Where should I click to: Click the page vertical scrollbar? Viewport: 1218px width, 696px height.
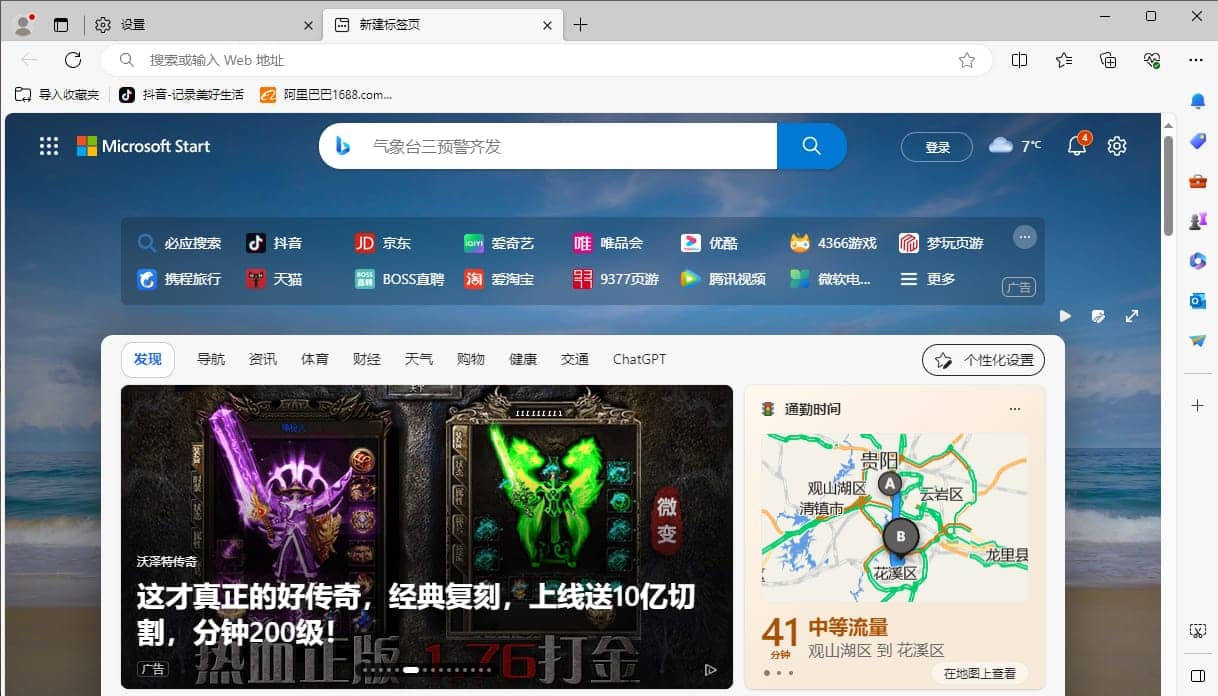(1168, 186)
